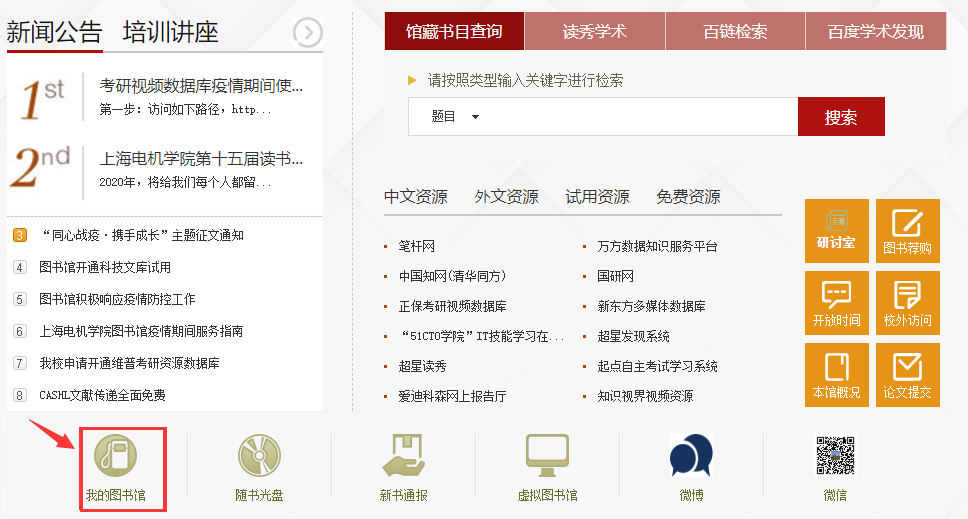This screenshot has width=968, height=519.
Task: Open the 中国知网(清华同方) link
Action: tap(452, 276)
